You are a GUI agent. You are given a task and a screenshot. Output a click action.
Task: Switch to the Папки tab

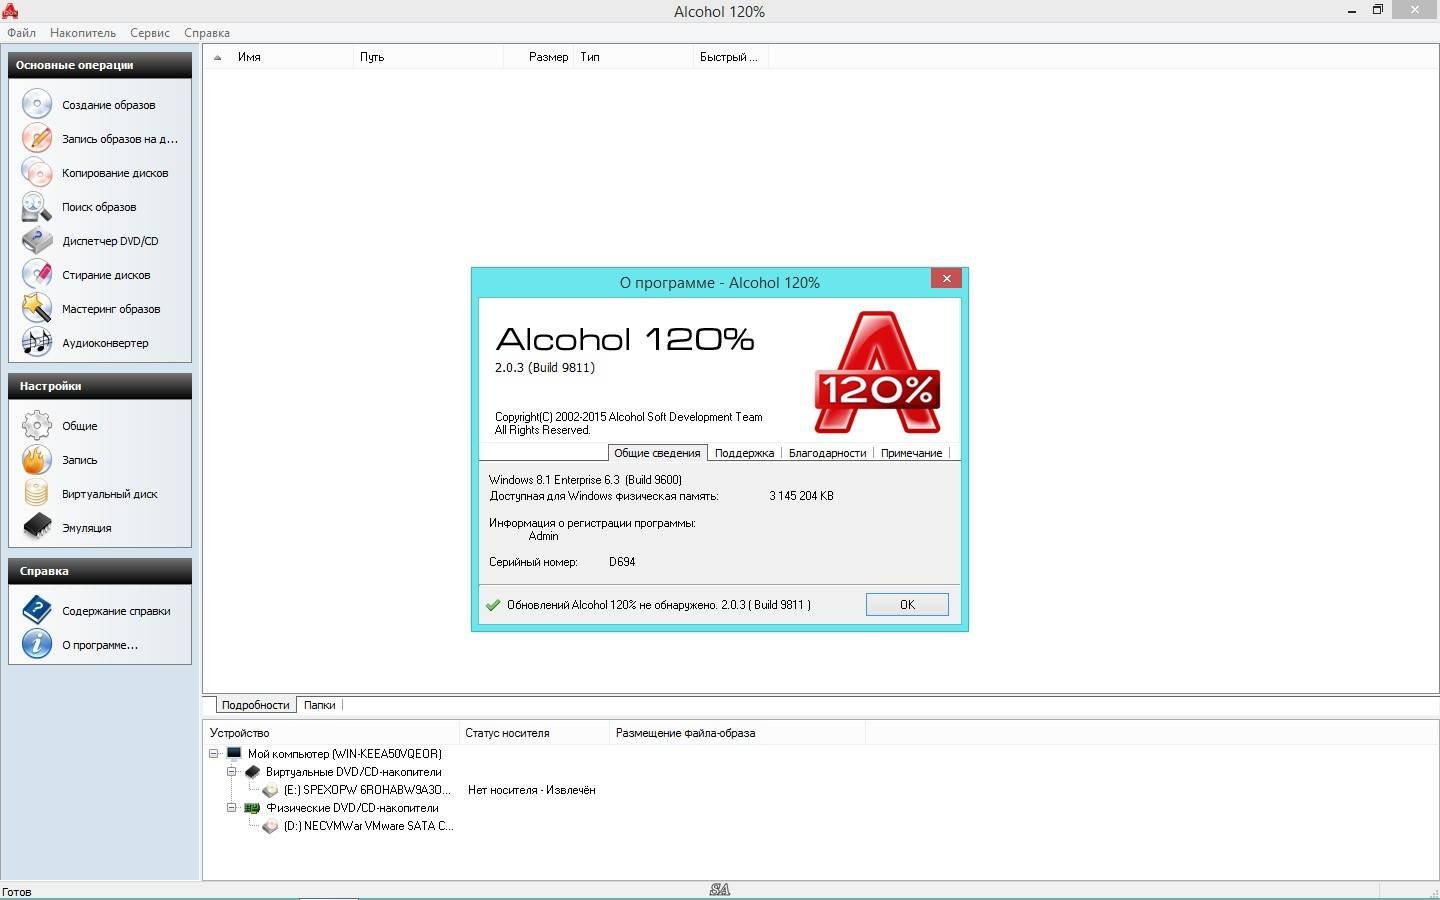[x=319, y=705]
